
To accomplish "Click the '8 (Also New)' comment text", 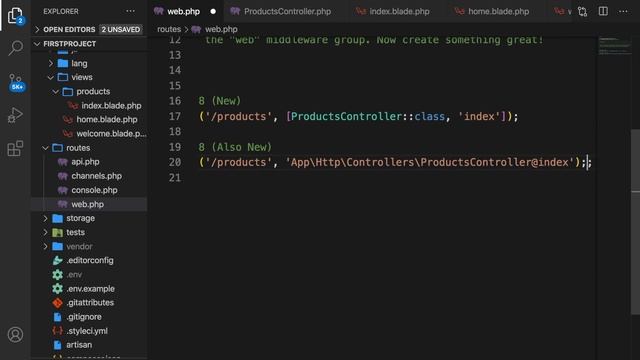I will coord(235,147).
